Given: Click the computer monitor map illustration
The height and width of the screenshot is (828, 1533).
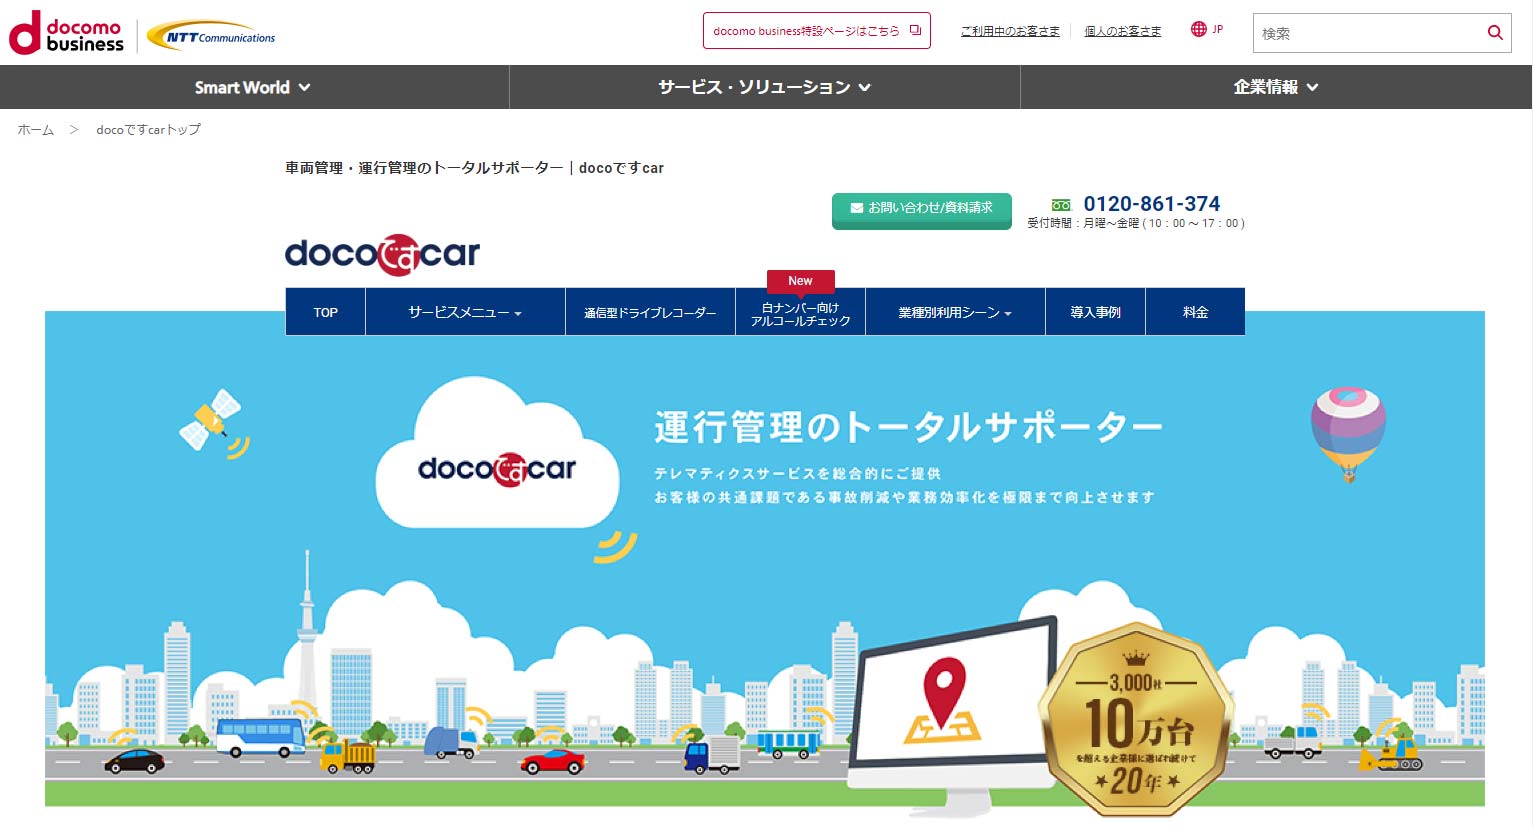Looking at the screenshot, I should (950, 714).
